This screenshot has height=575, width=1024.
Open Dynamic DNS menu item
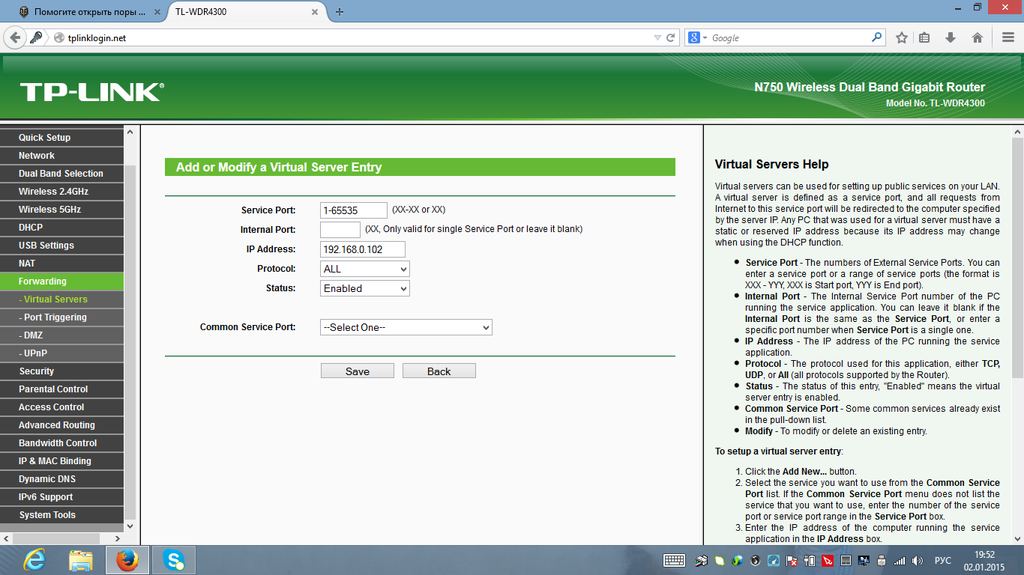[61, 479]
